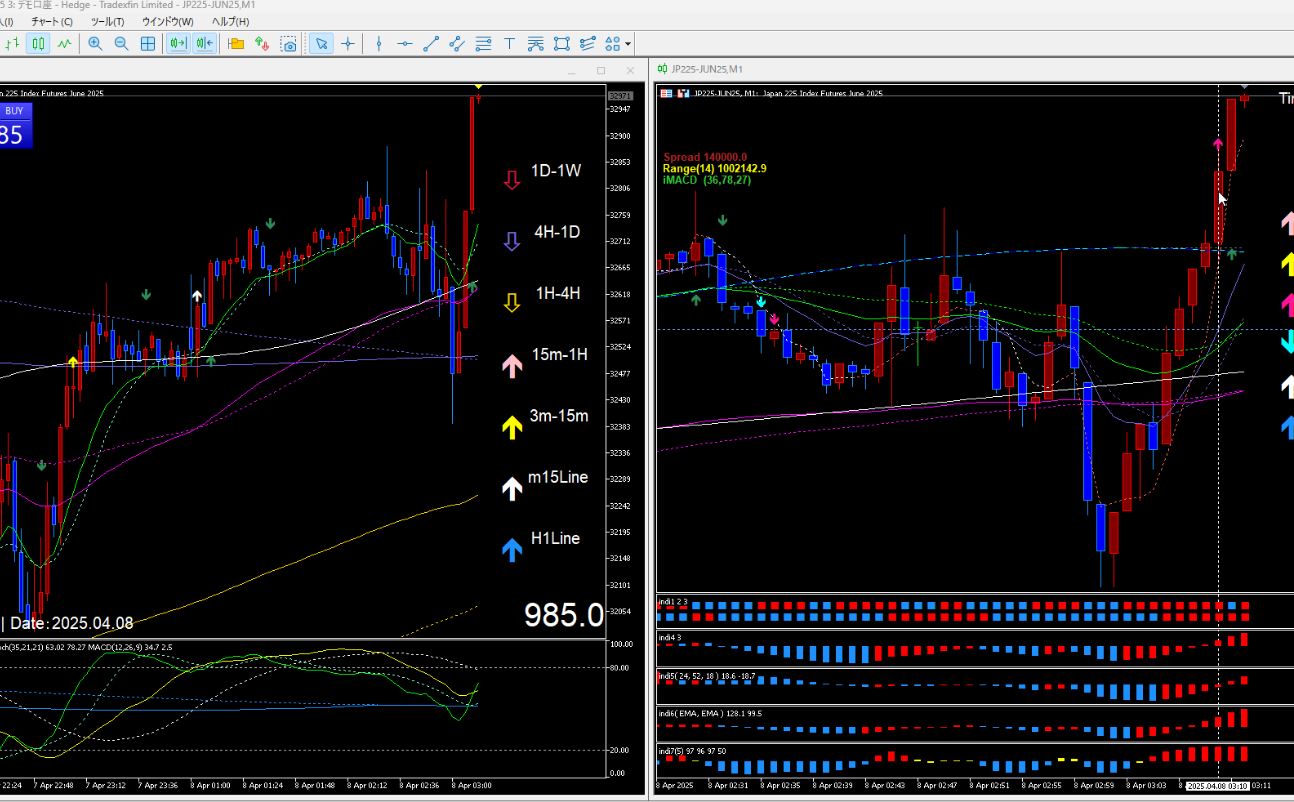Click the zoom in magnifier
This screenshot has width=1294, height=802.
click(95, 43)
